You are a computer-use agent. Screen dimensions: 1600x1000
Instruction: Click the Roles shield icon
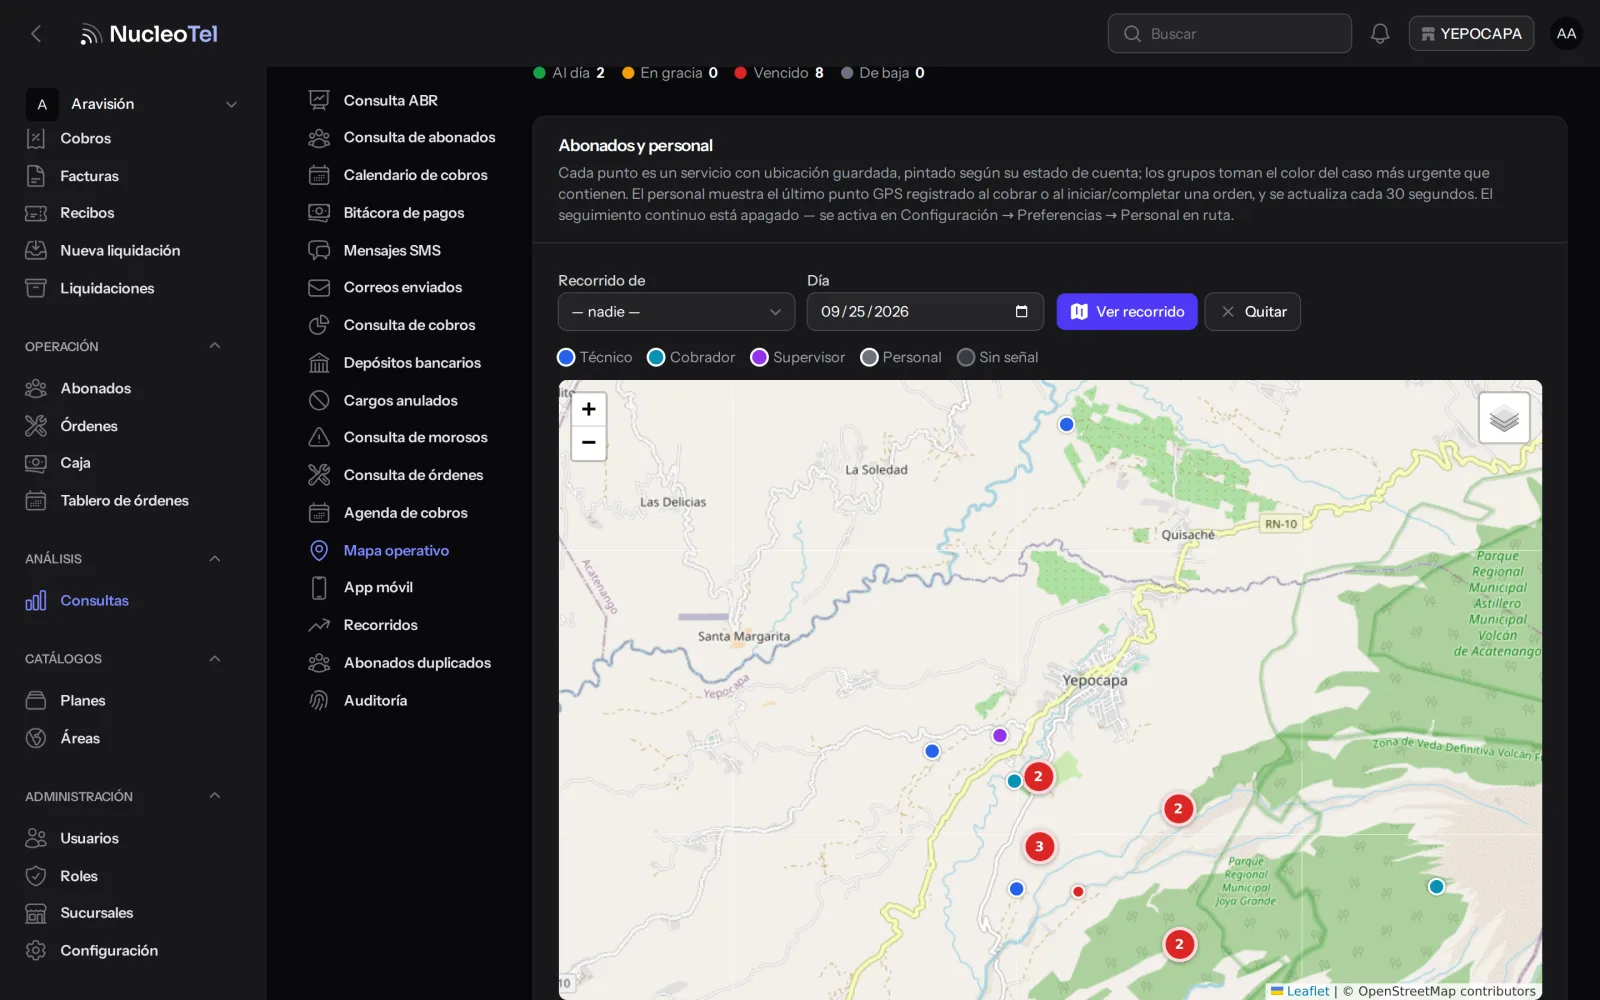(36, 876)
